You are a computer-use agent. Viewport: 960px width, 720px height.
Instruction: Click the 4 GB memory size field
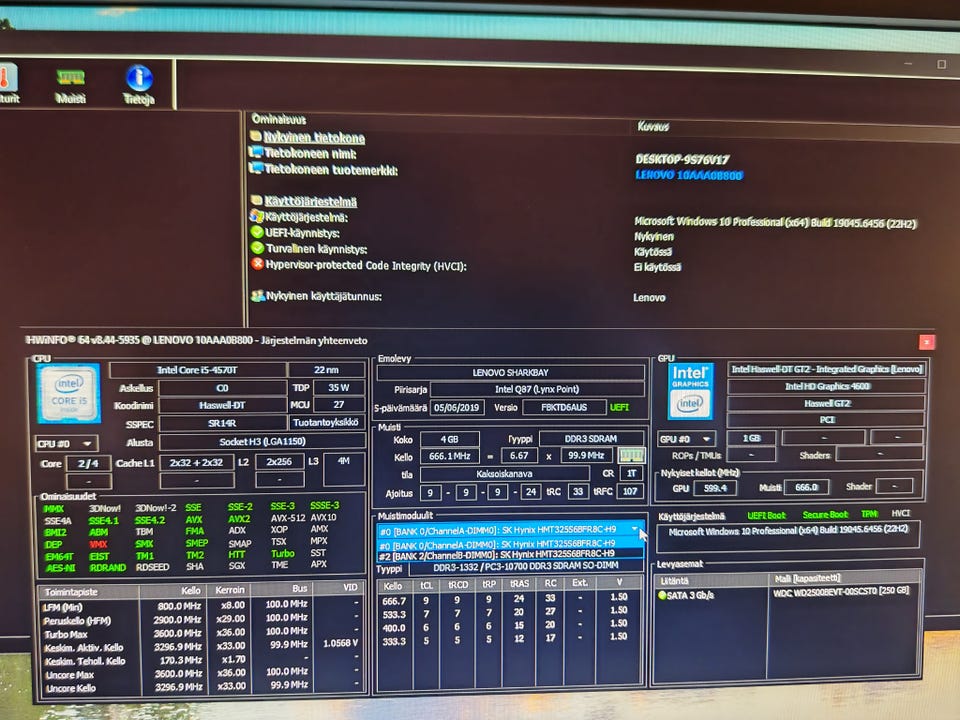(x=449, y=440)
